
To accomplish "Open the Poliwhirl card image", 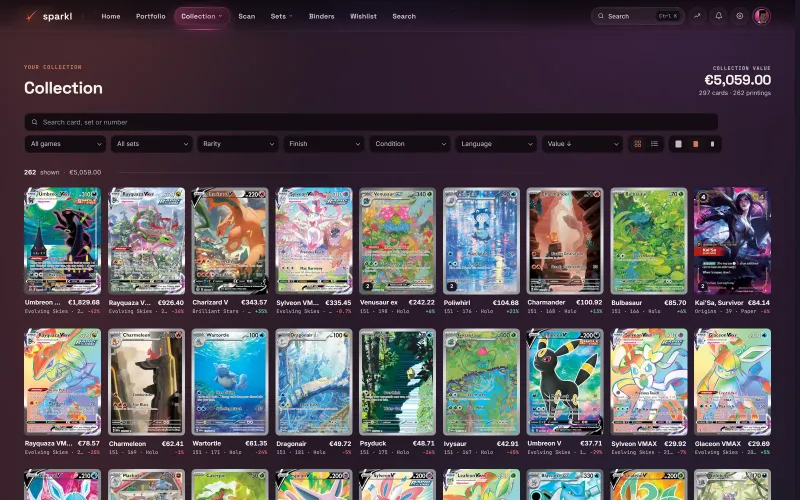I will (481, 241).
